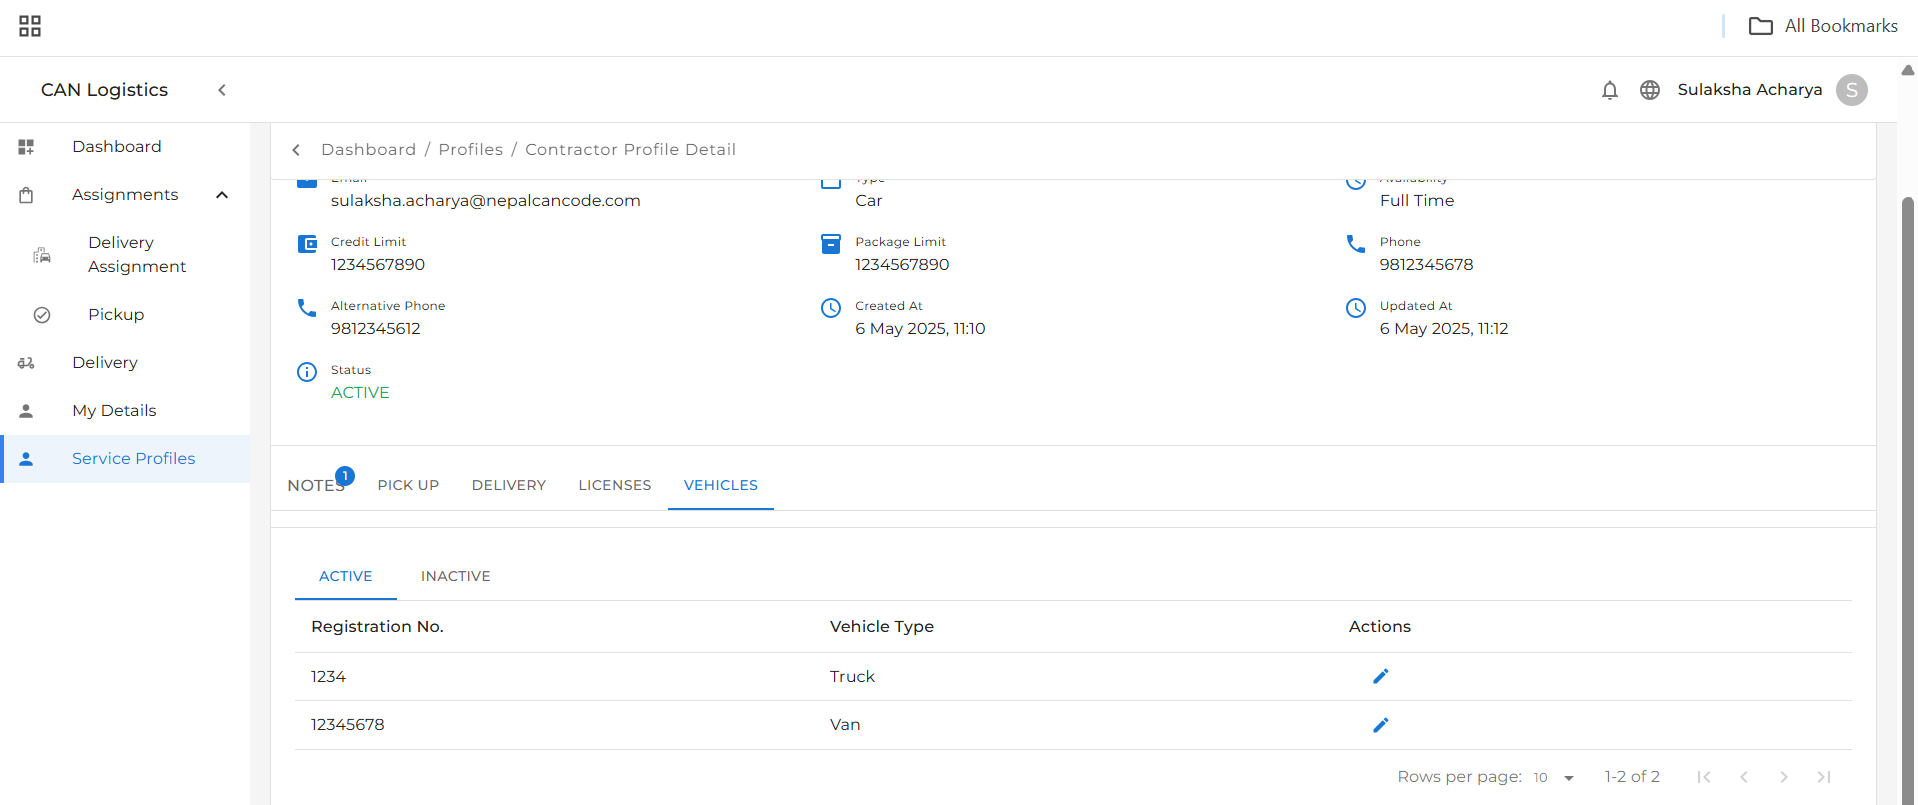Open All Bookmarks folder

(1823, 26)
